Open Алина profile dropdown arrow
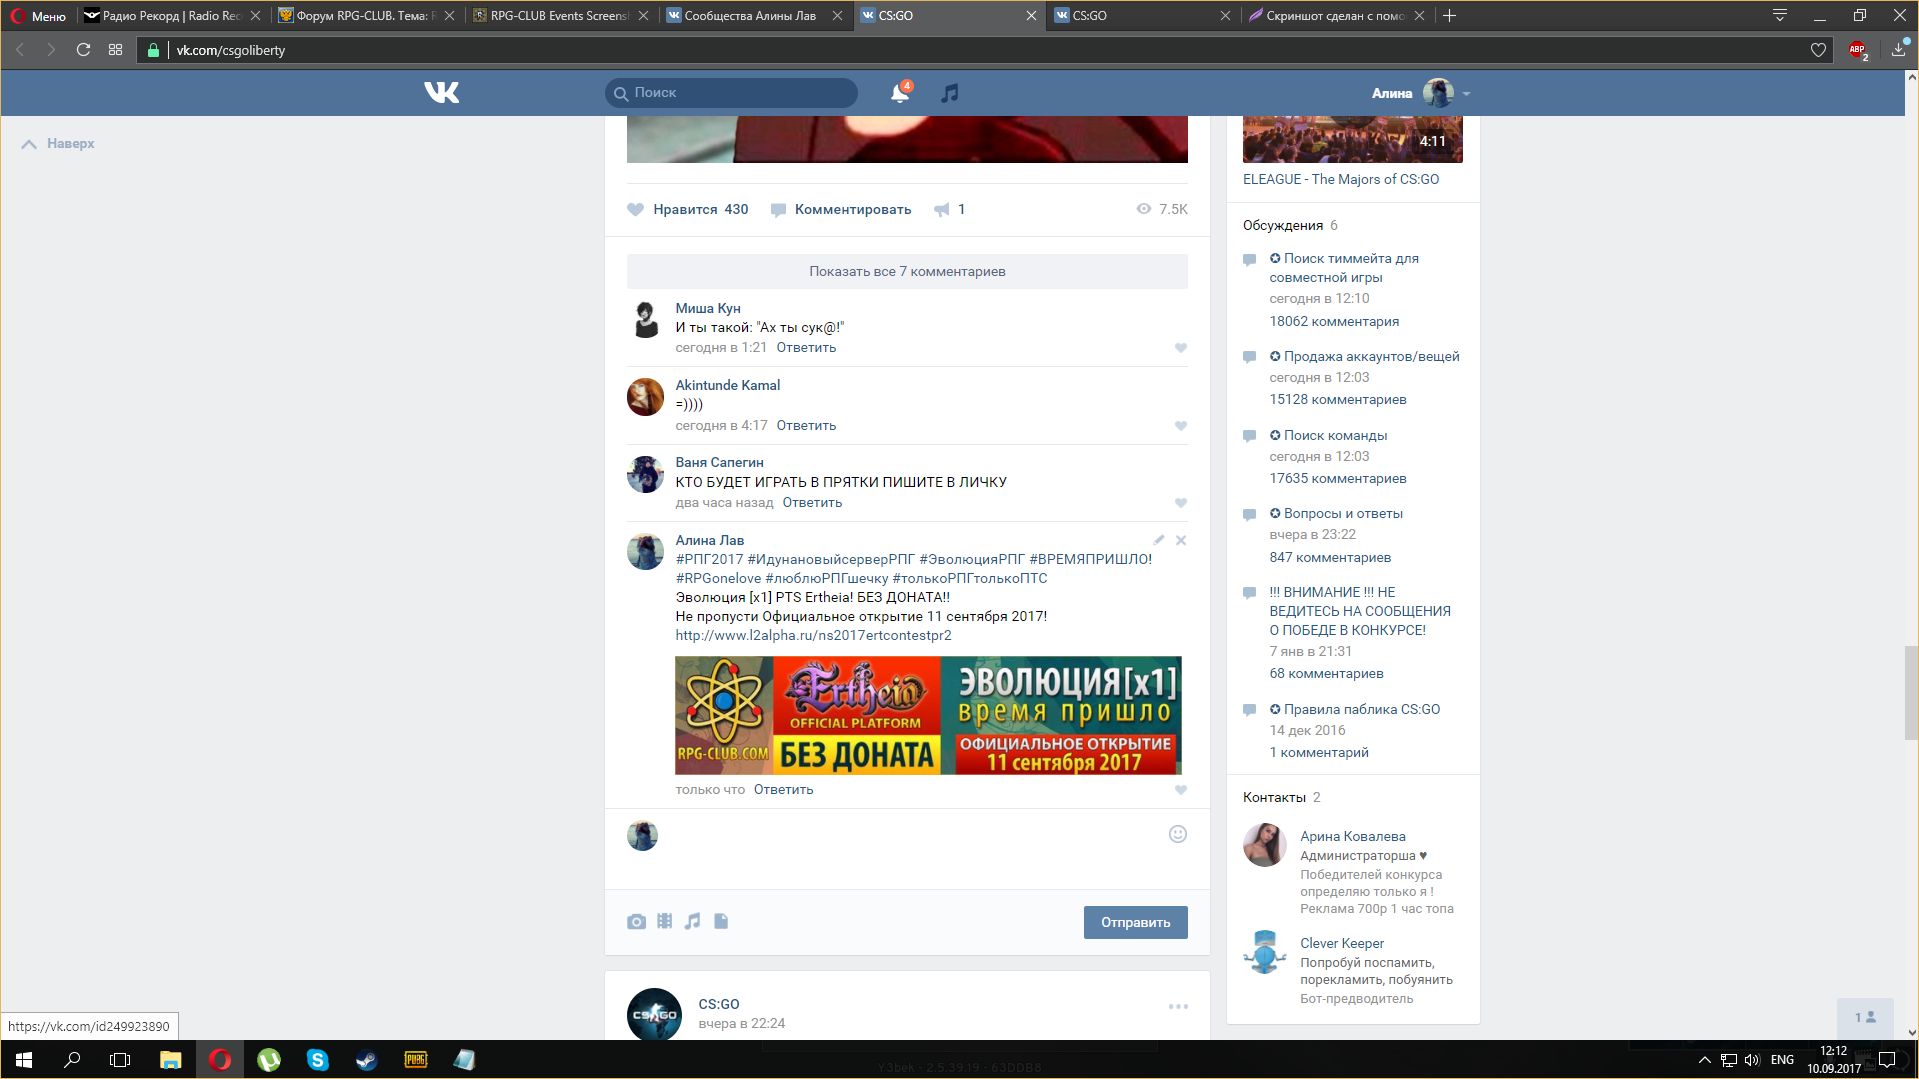The width and height of the screenshot is (1919, 1079). (x=1466, y=93)
